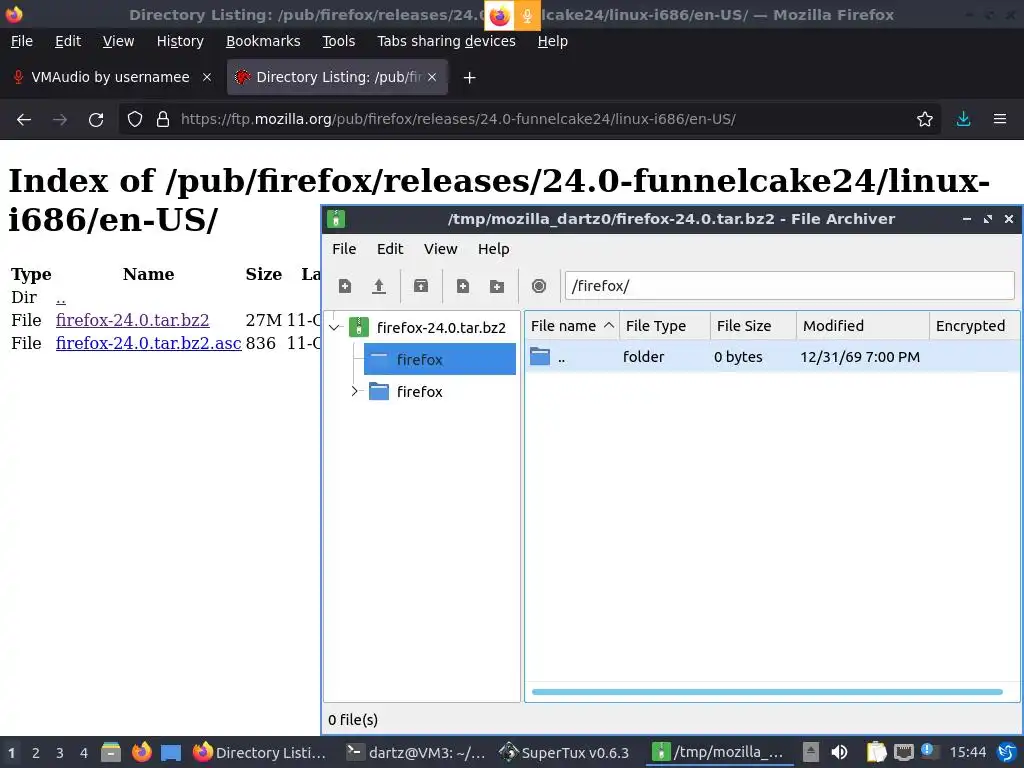
Task: Switch to virtual desktop 2
Action: tap(36, 753)
